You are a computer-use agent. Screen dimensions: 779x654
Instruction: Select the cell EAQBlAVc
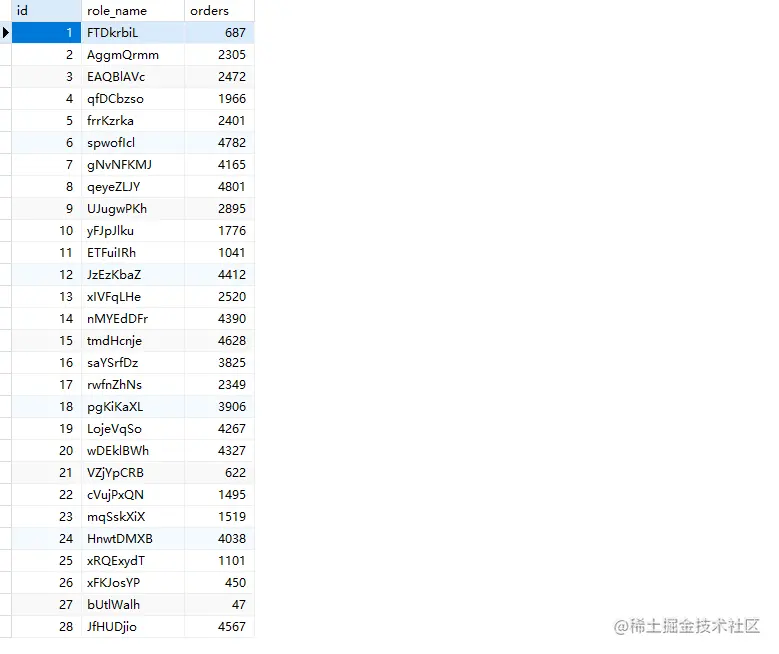tap(133, 77)
